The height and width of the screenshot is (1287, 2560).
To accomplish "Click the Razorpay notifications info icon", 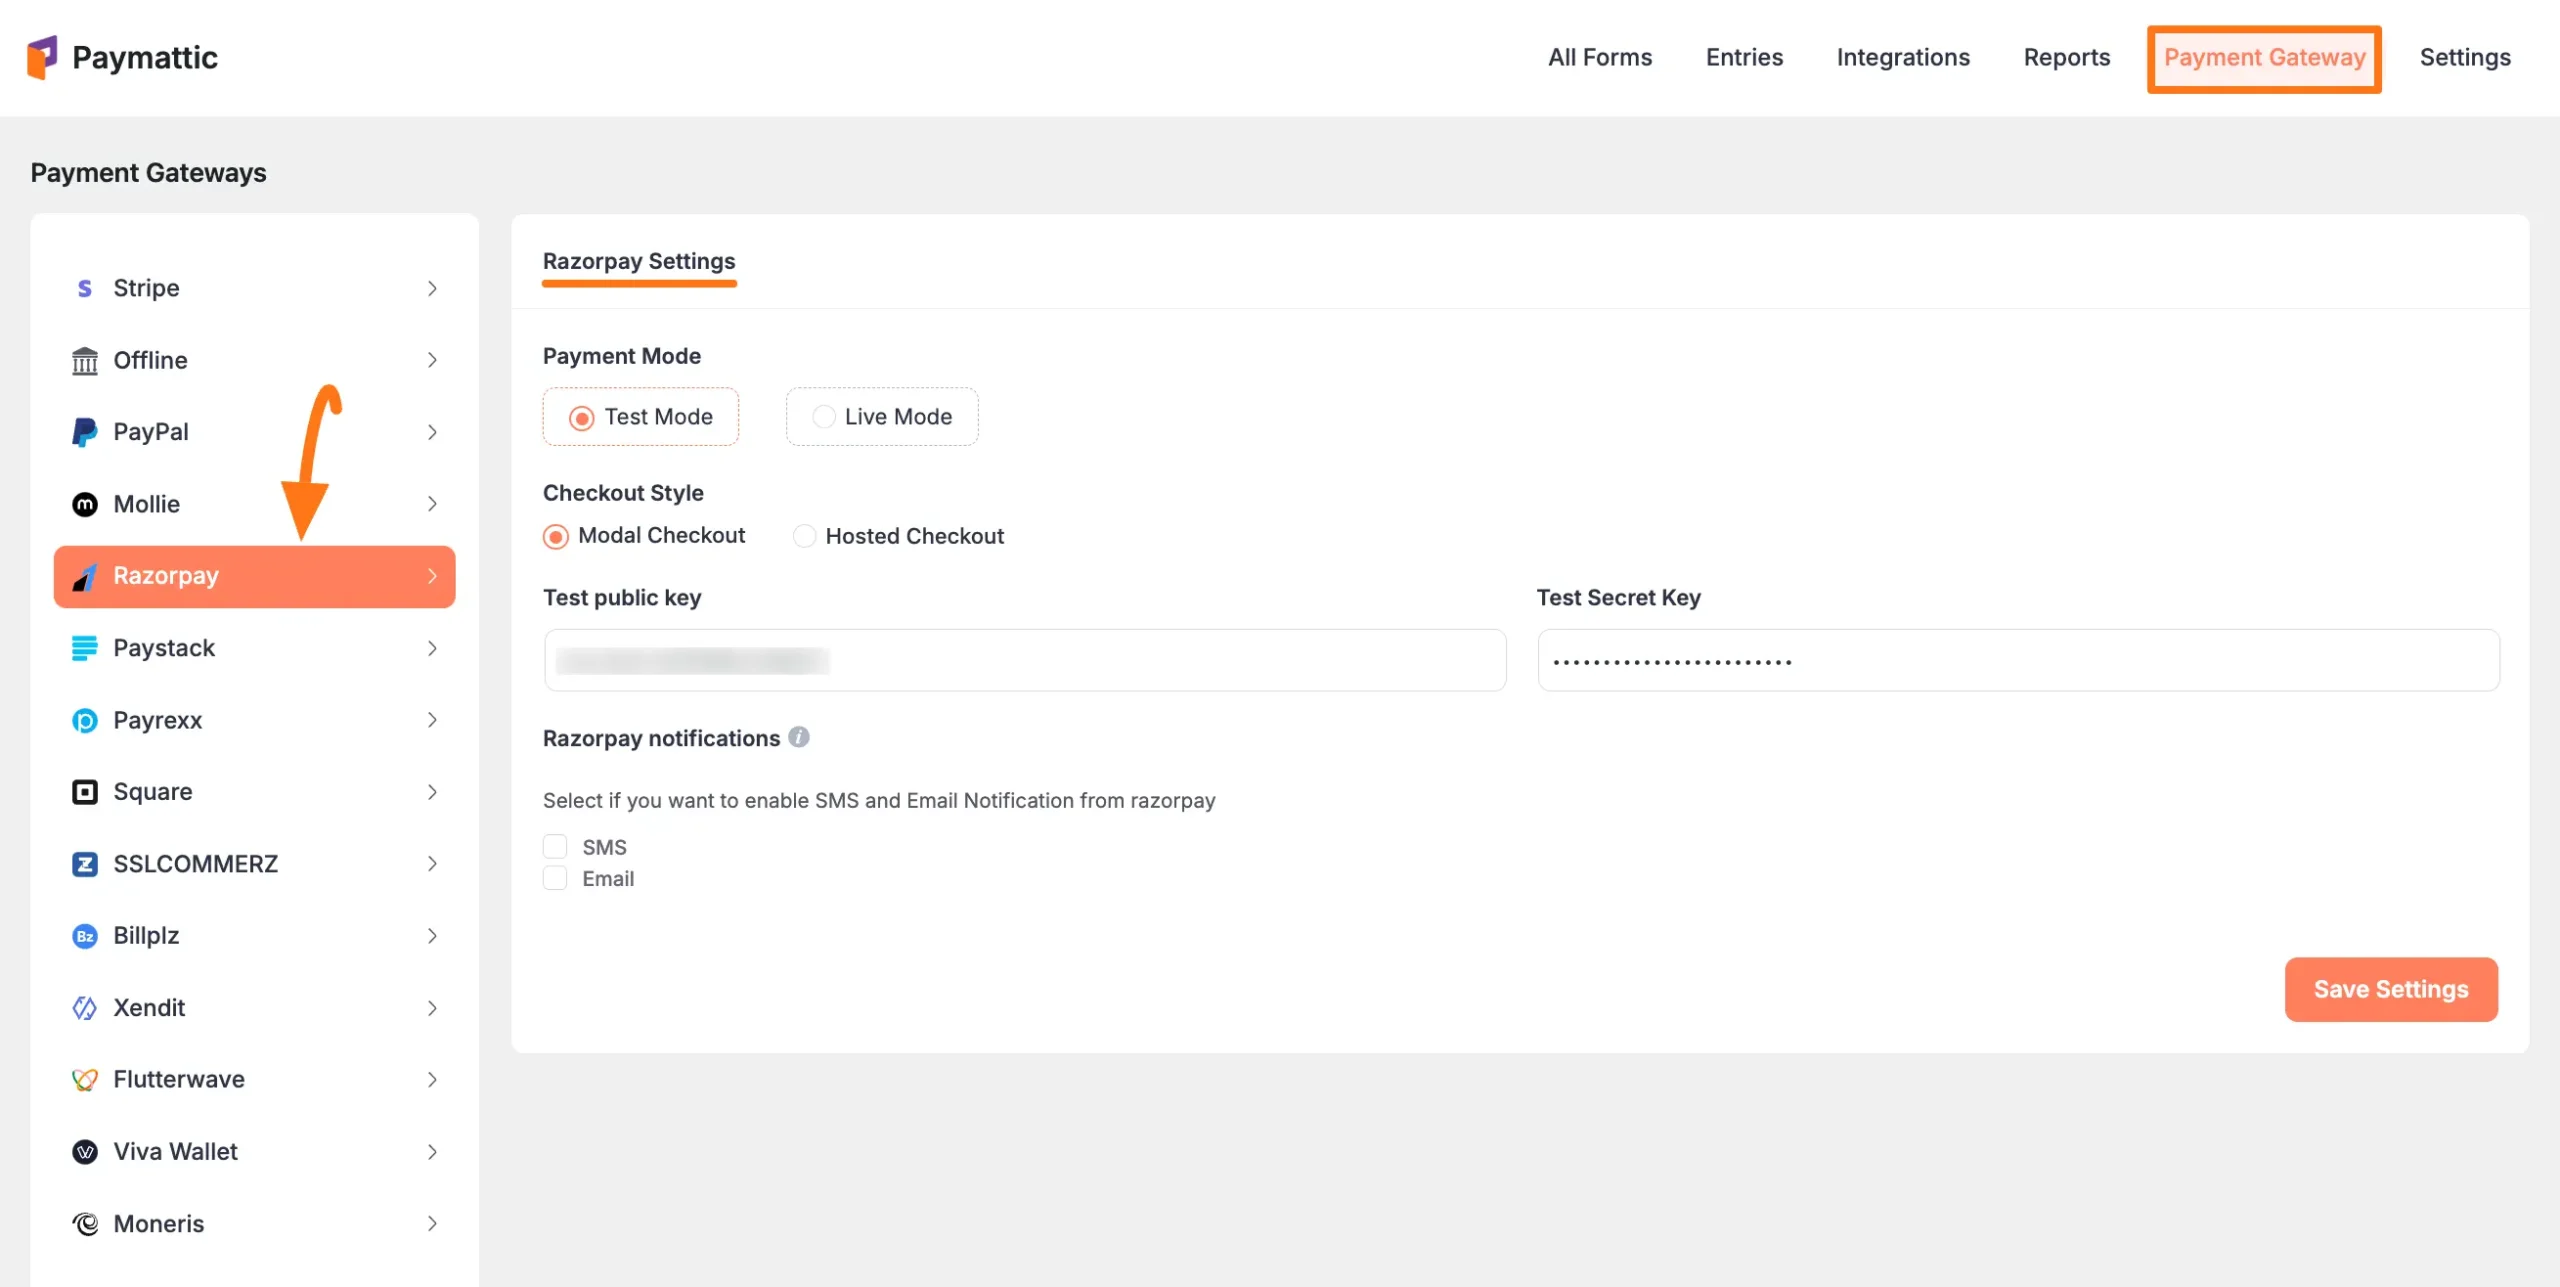I will [799, 738].
